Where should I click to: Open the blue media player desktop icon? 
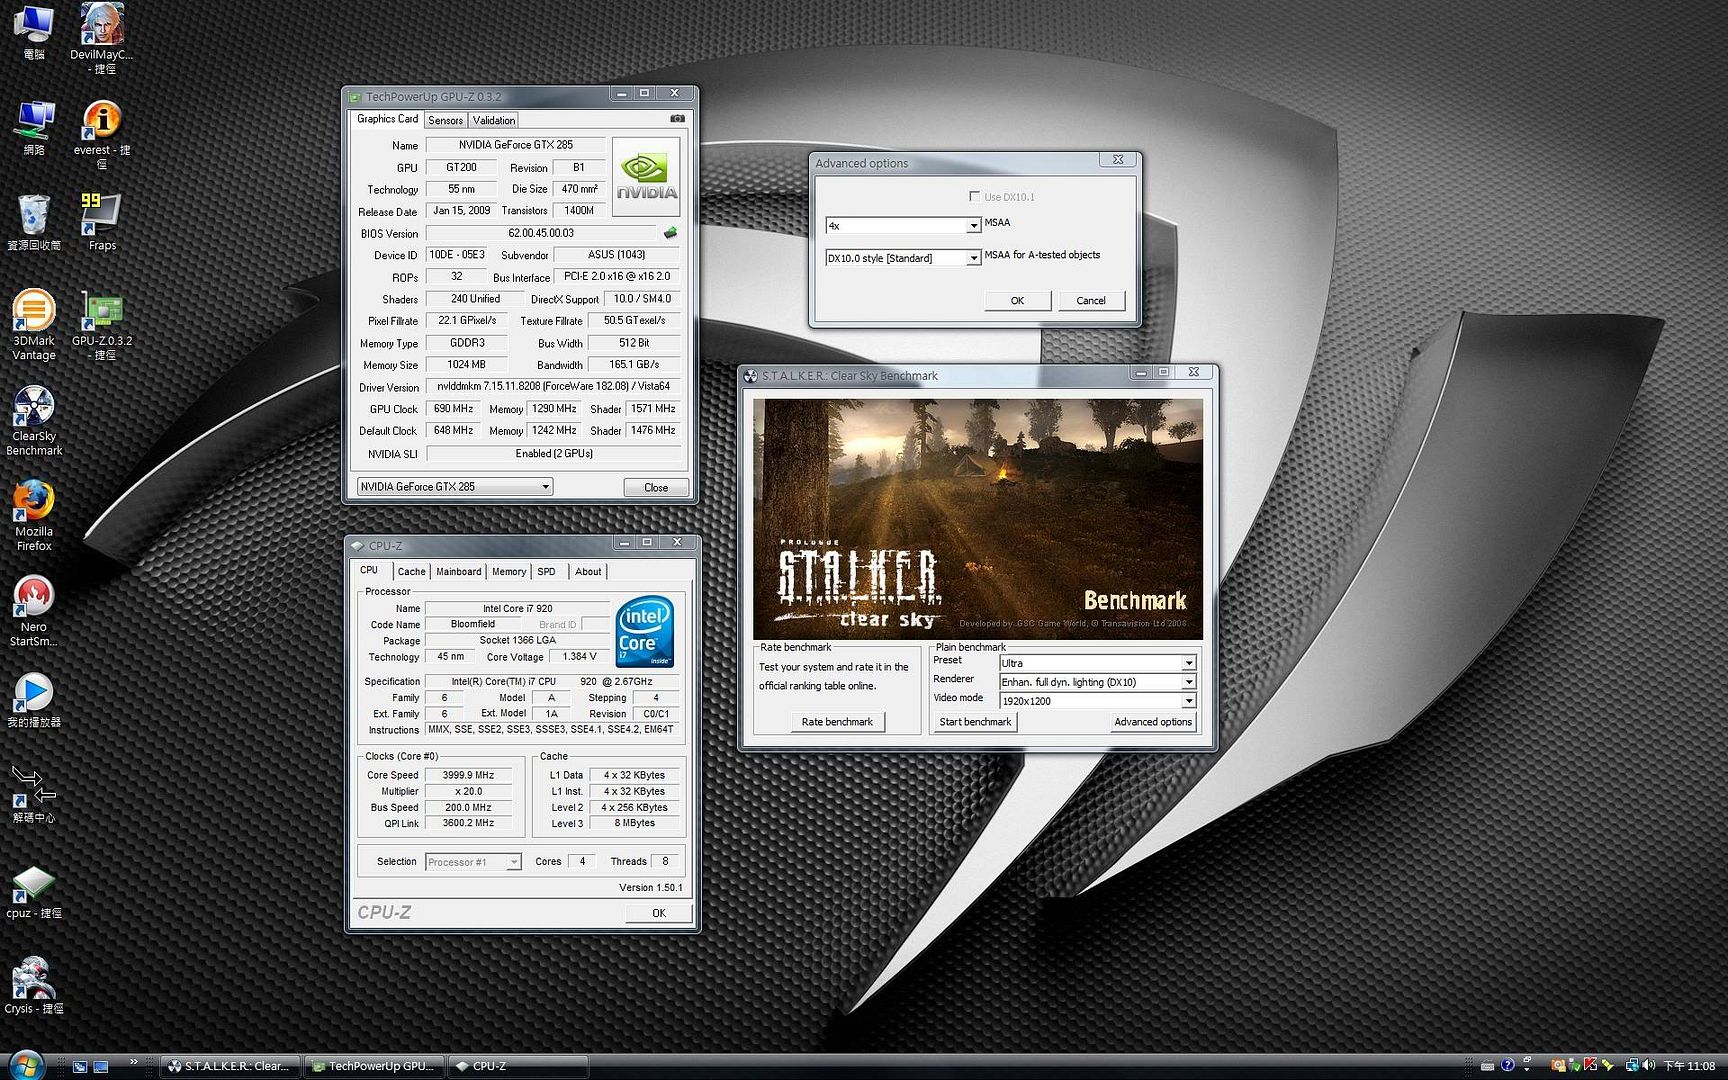pyautogui.click(x=34, y=700)
